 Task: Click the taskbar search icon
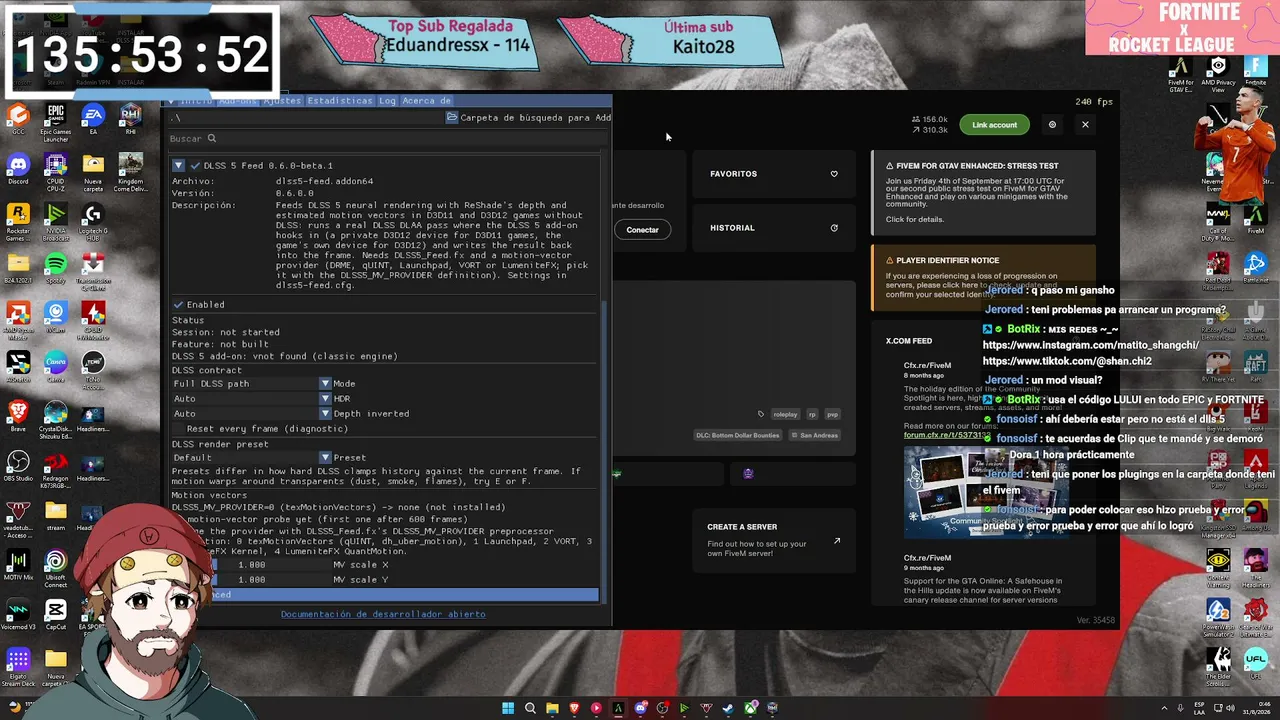[530, 708]
